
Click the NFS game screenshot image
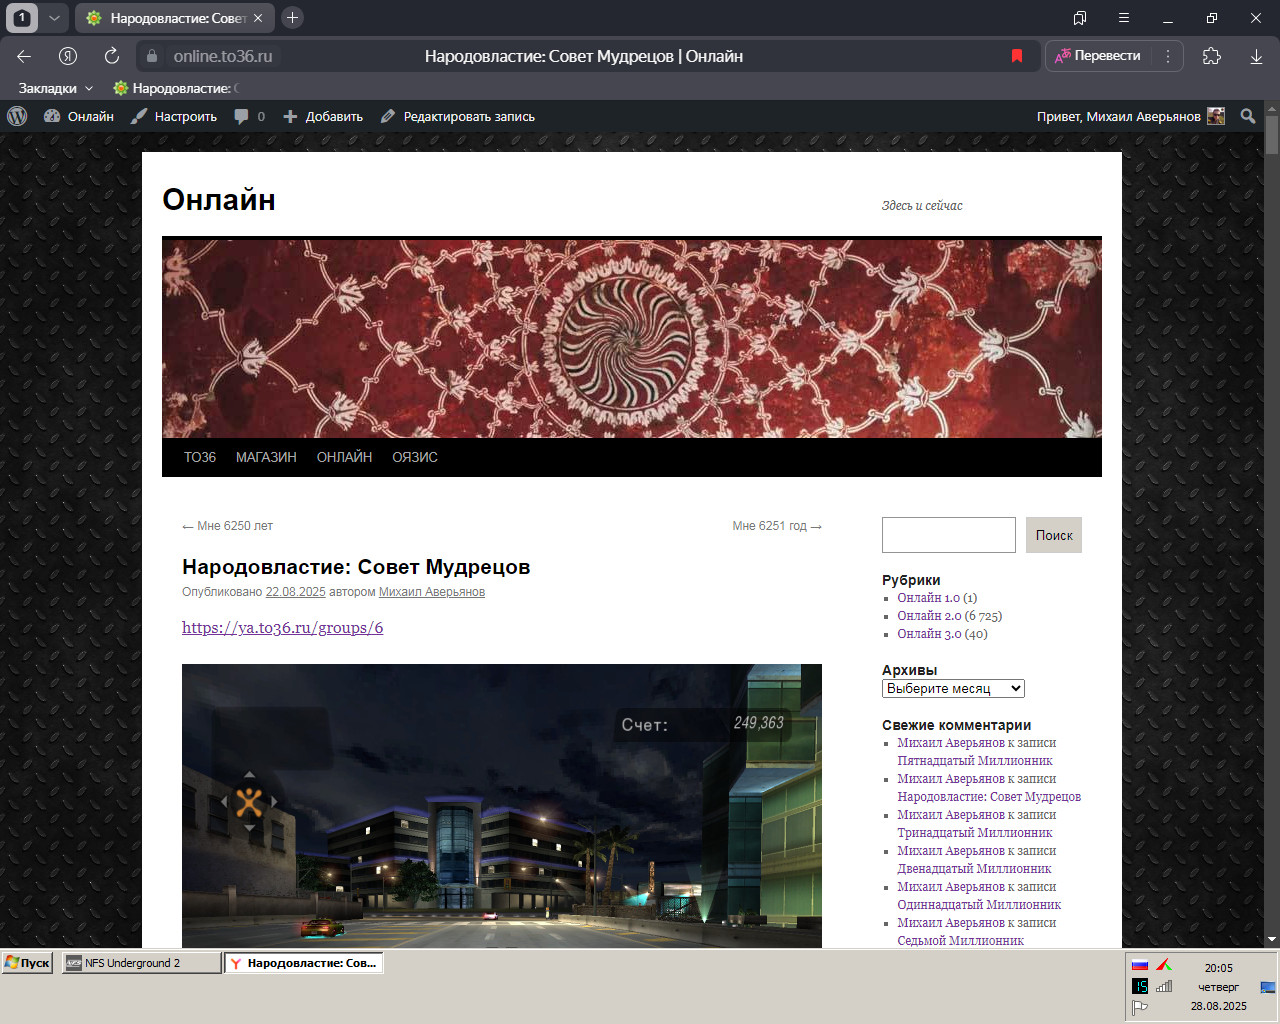pos(502,806)
